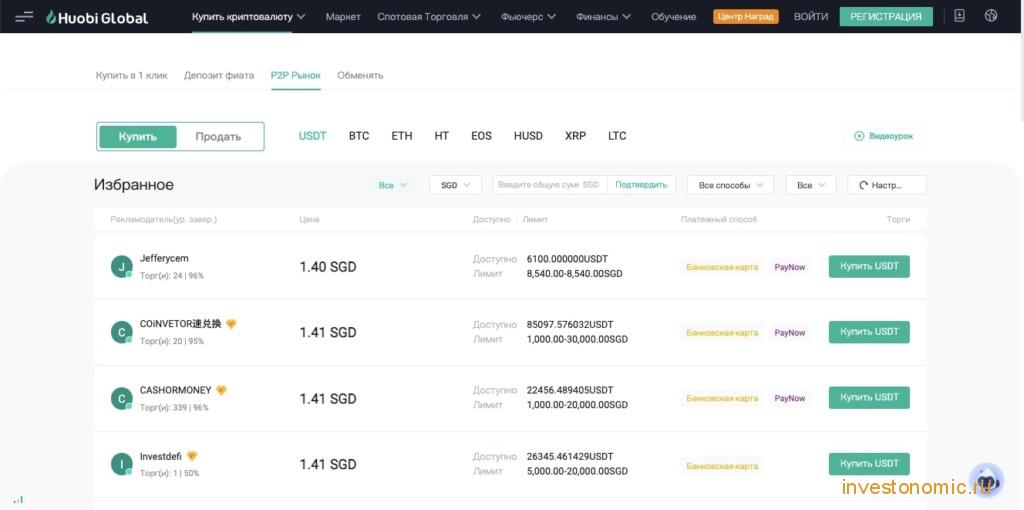Click the diamond badge next to Investdefi

(x=192, y=456)
